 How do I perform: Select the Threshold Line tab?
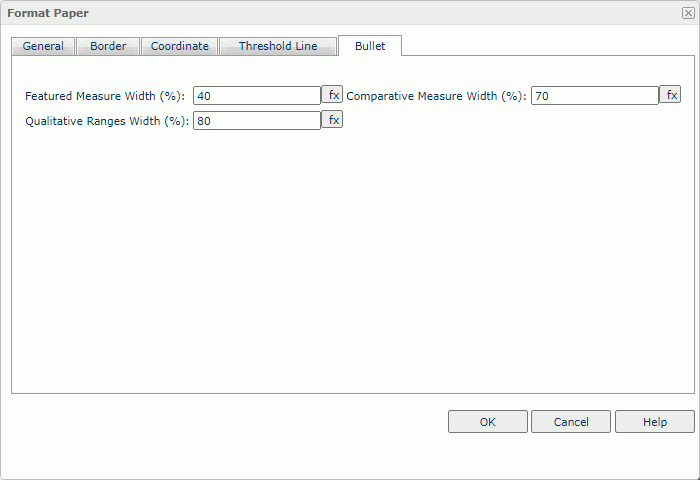click(x=277, y=46)
